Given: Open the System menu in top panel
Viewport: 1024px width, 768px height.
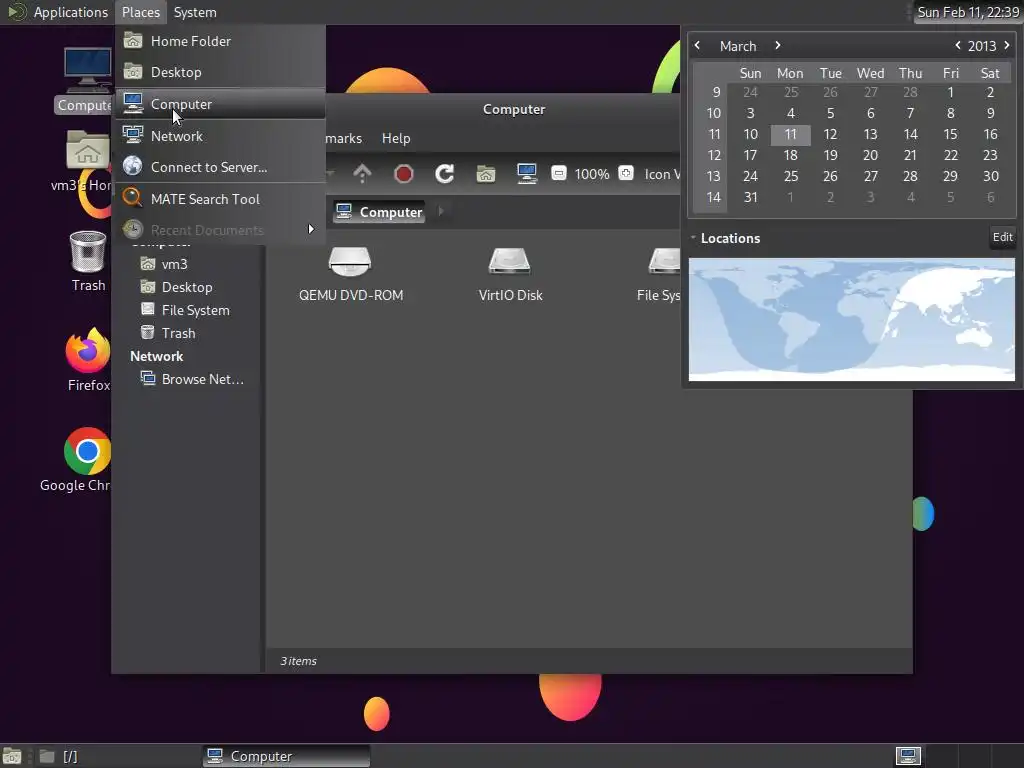Looking at the screenshot, I should (x=195, y=12).
